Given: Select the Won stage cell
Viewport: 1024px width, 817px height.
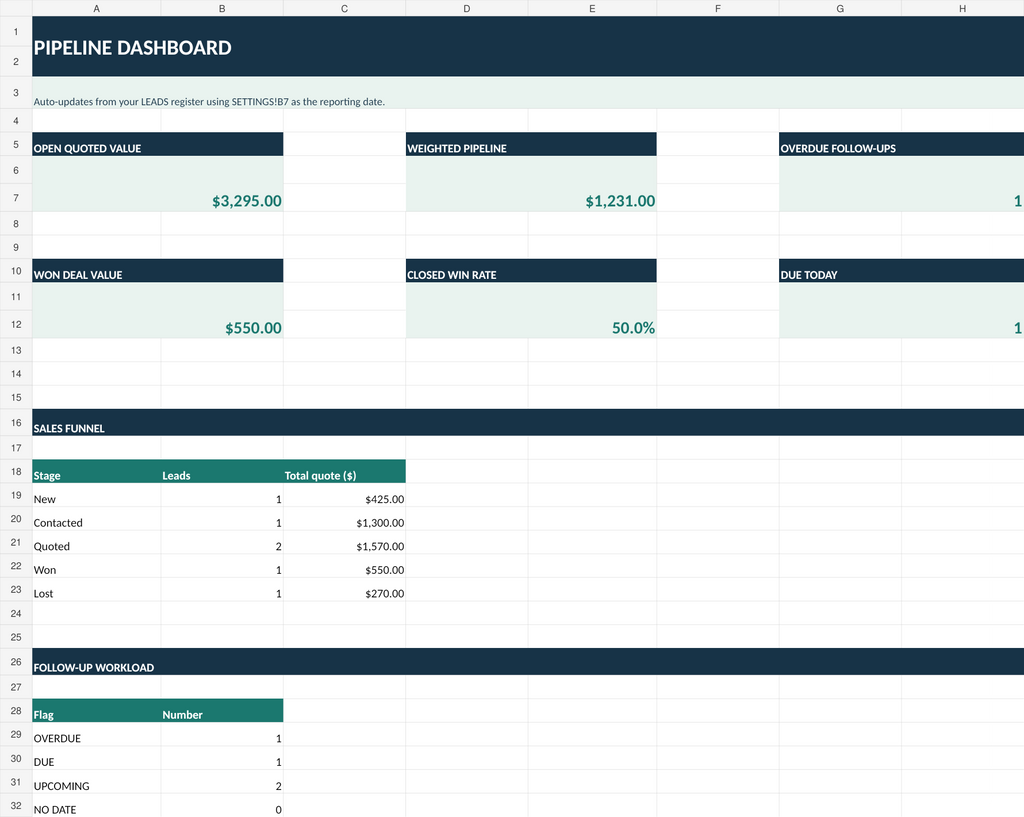Looking at the screenshot, I should [97, 566].
